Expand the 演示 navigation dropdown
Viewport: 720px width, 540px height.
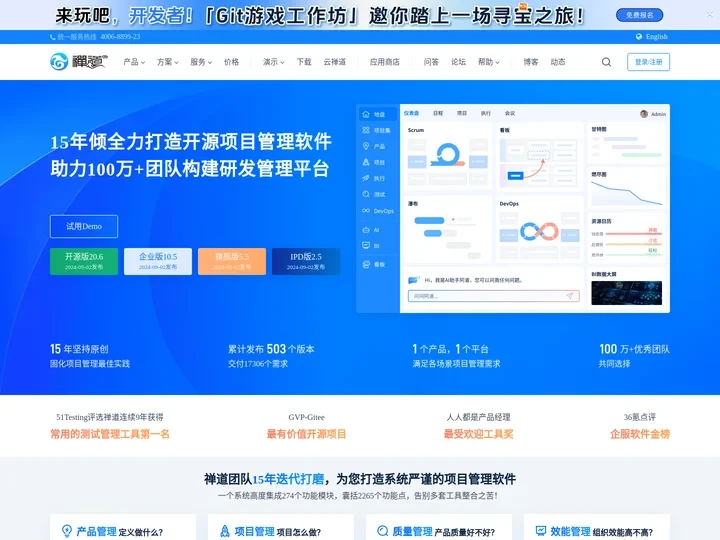[274, 62]
